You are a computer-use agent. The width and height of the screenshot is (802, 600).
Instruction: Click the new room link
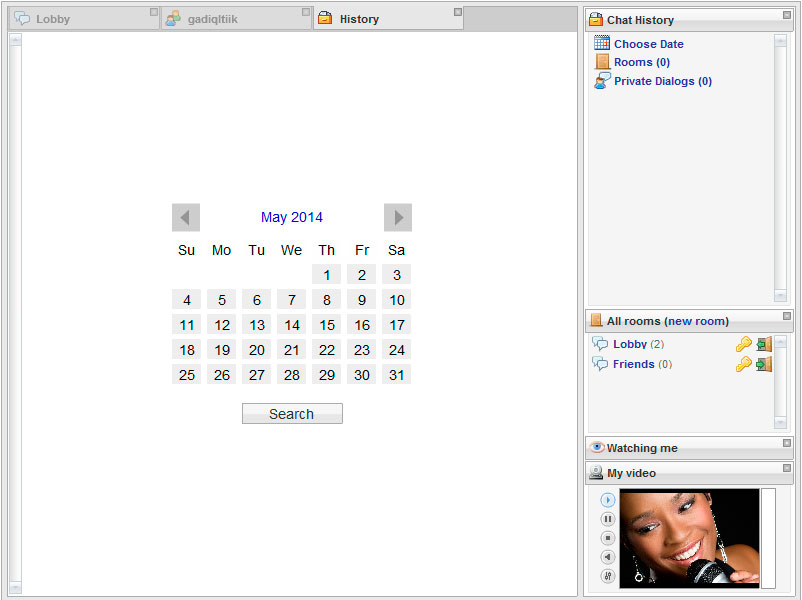[x=696, y=321]
